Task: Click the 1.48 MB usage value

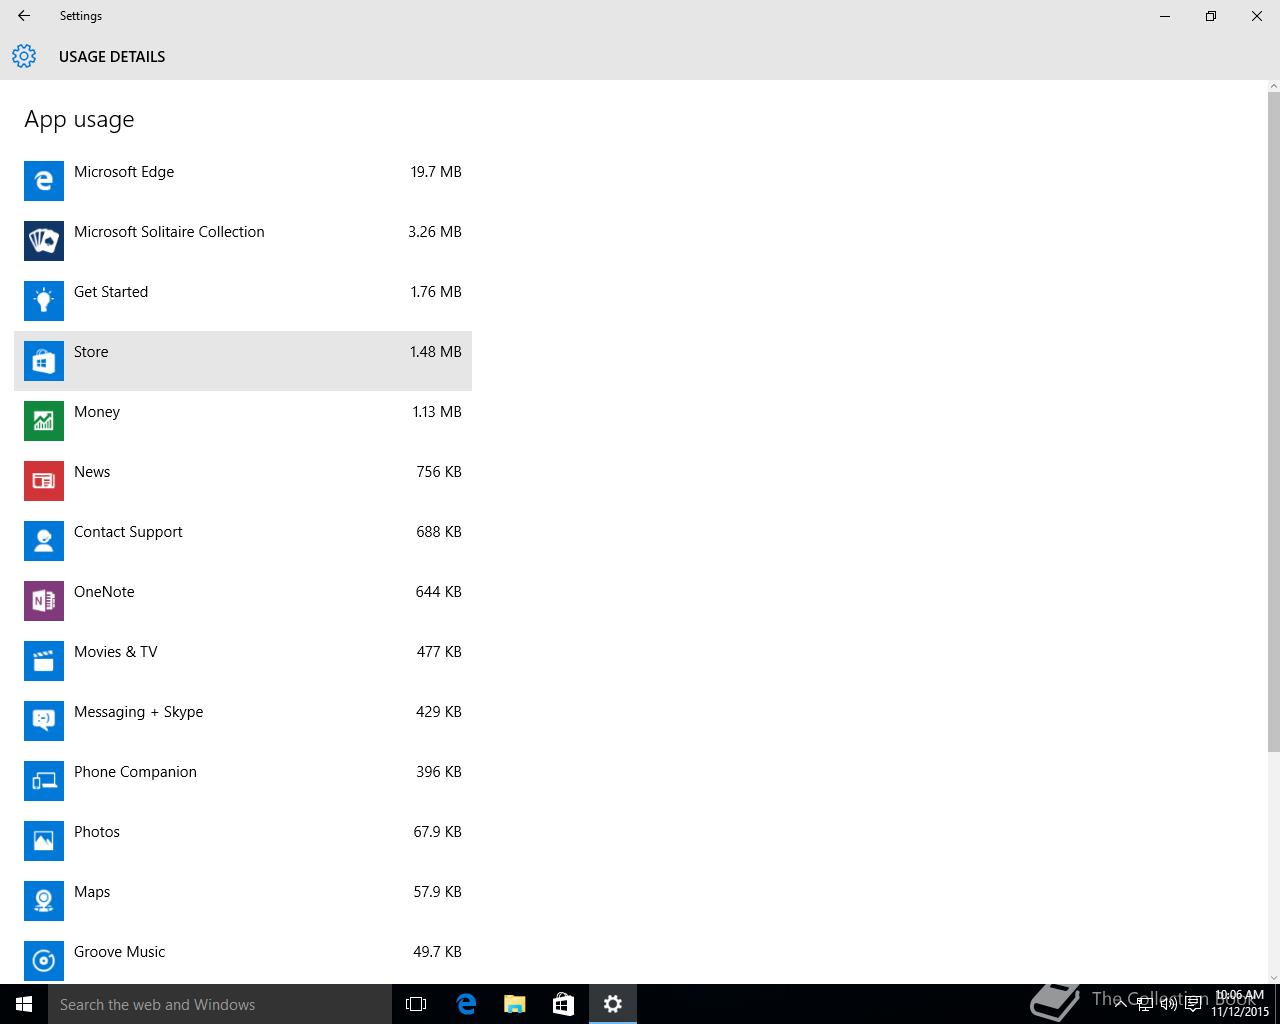Action: pos(436,352)
